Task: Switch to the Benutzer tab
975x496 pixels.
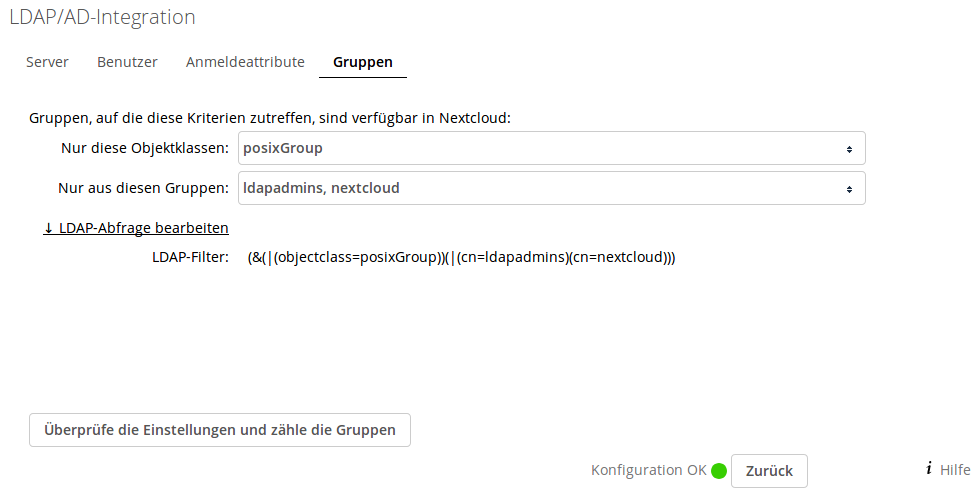Action: (x=127, y=62)
